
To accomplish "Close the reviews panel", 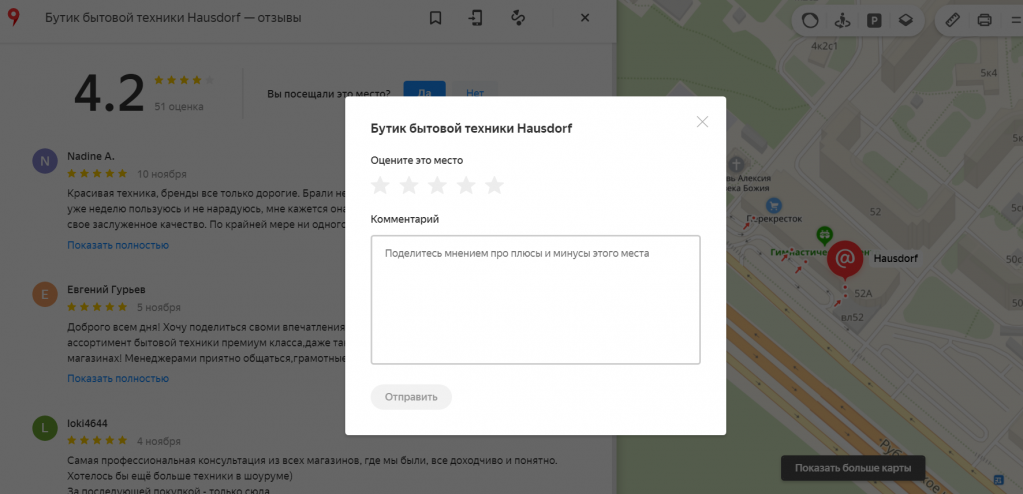I will [585, 18].
